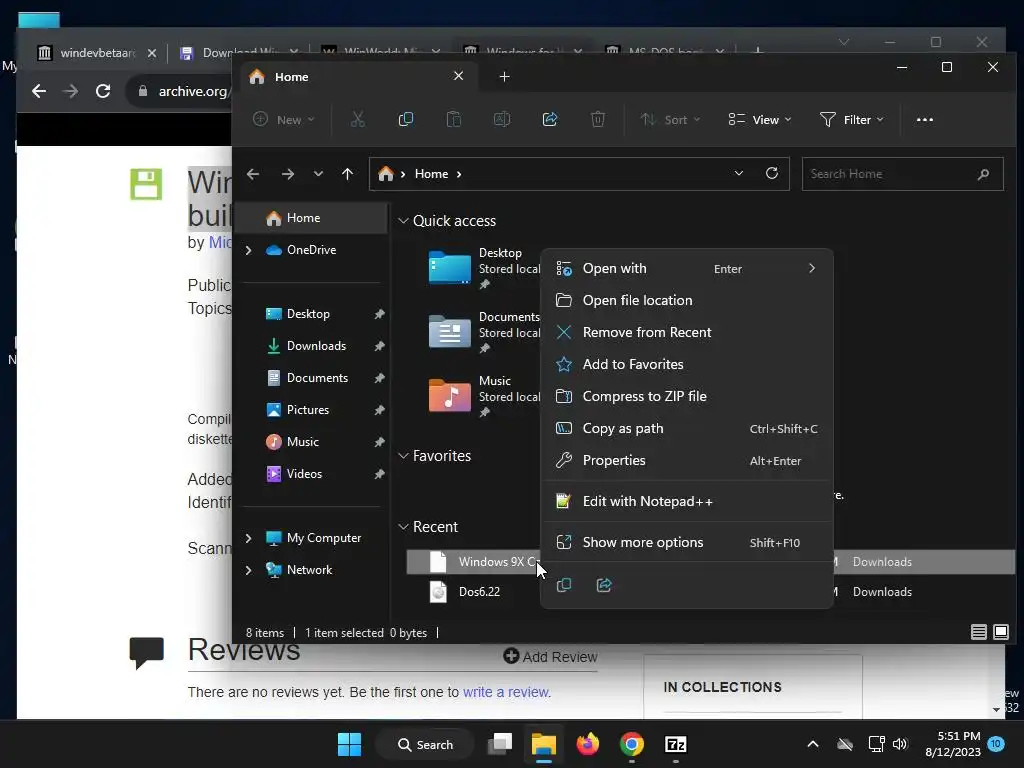Click the Rename icon in Explorer toolbar
This screenshot has width=1024, height=768.
[x=502, y=120]
